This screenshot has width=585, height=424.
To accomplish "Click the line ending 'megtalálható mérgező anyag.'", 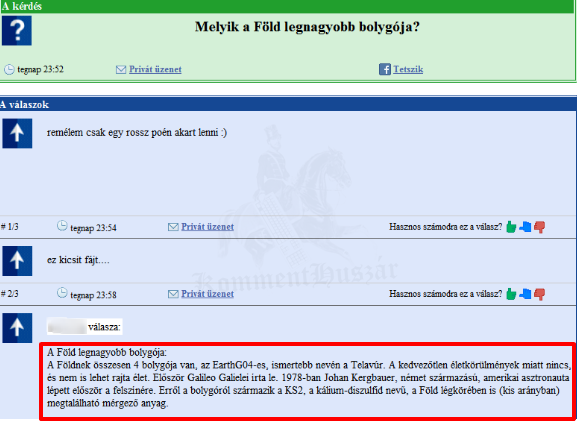I will pyautogui.click(x=107, y=403).
